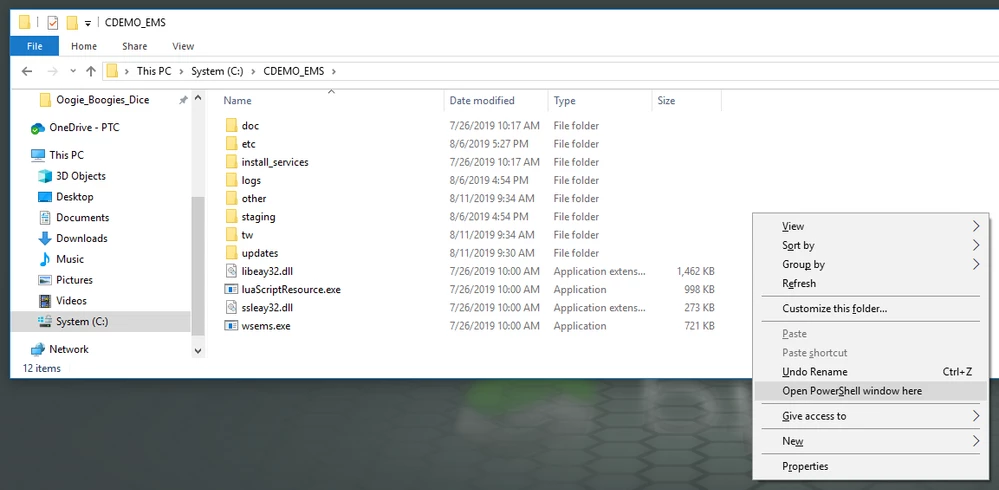
Task: Open the doc folder icon
Action: [x=231, y=126]
